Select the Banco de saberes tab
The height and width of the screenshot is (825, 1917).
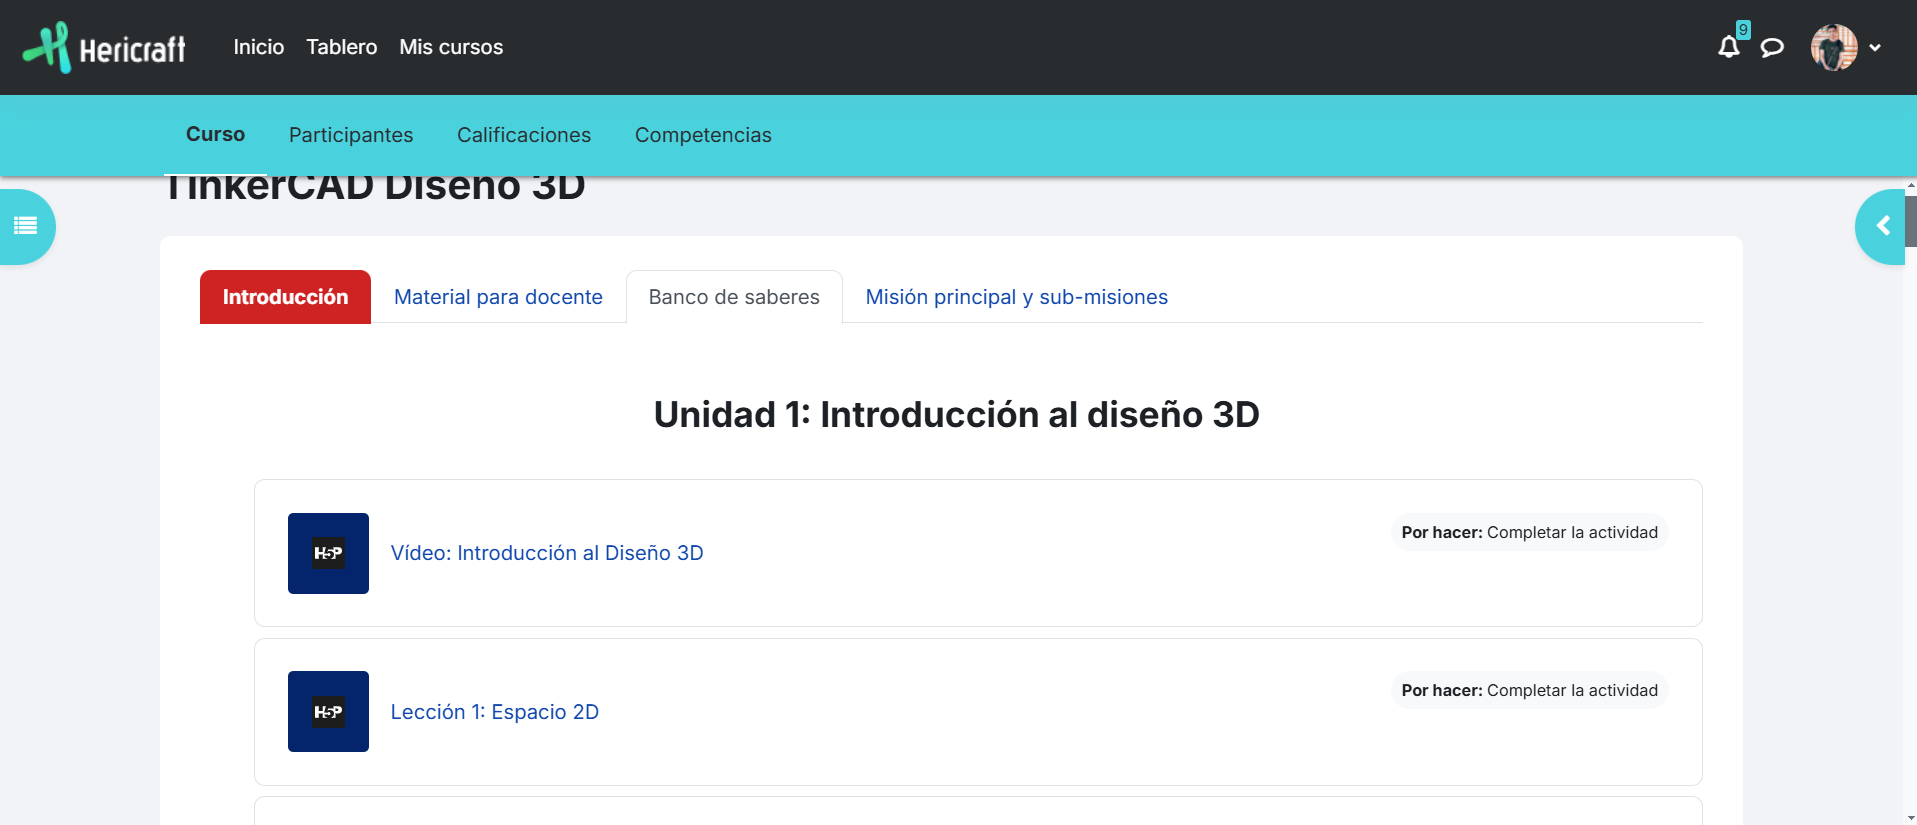tap(734, 297)
